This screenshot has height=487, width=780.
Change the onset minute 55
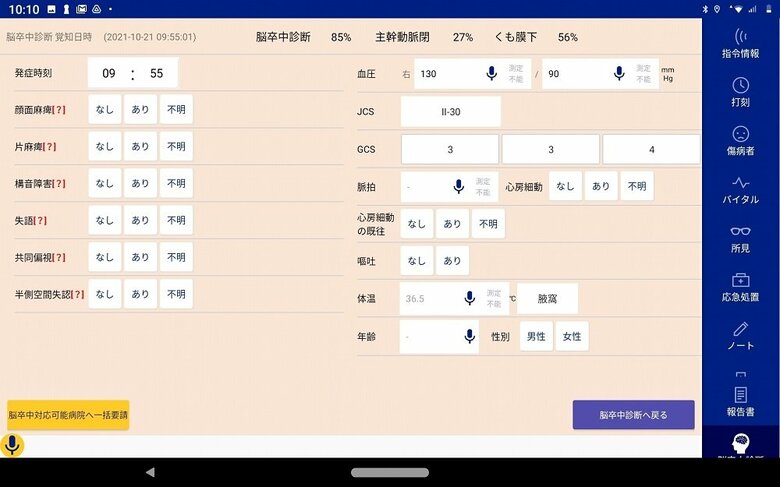point(156,74)
